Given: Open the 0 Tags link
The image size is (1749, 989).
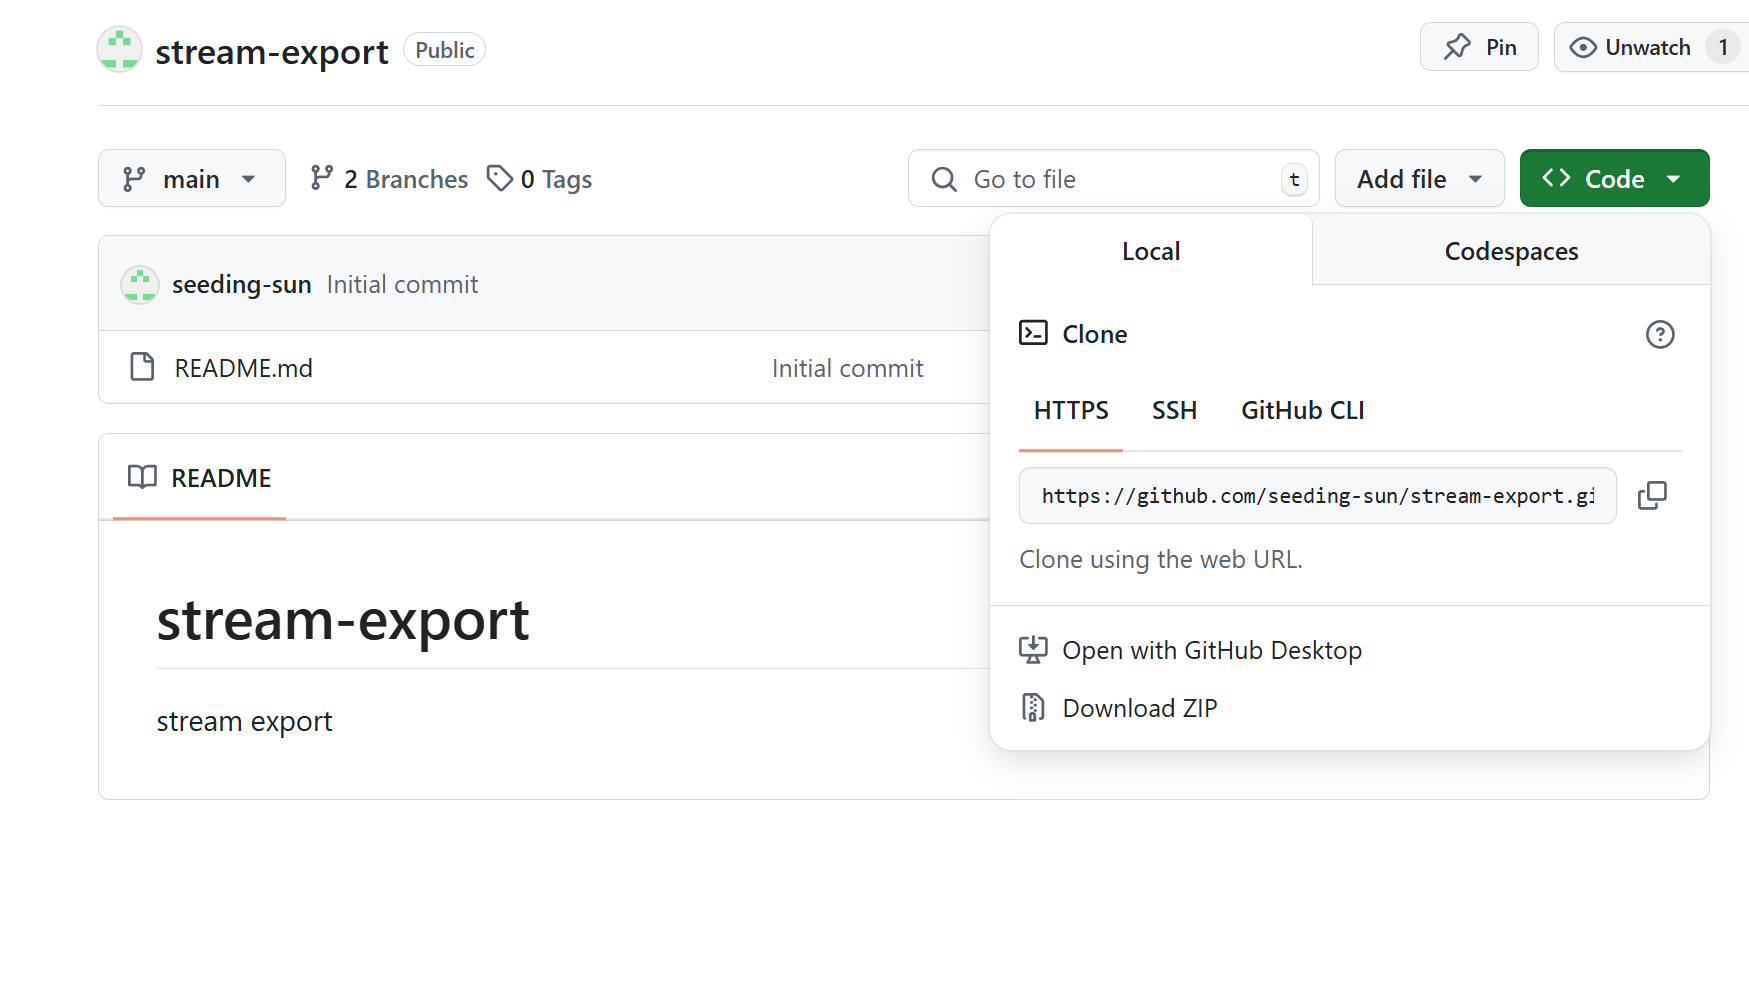Looking at the screenshot, I should pos(540,179).
